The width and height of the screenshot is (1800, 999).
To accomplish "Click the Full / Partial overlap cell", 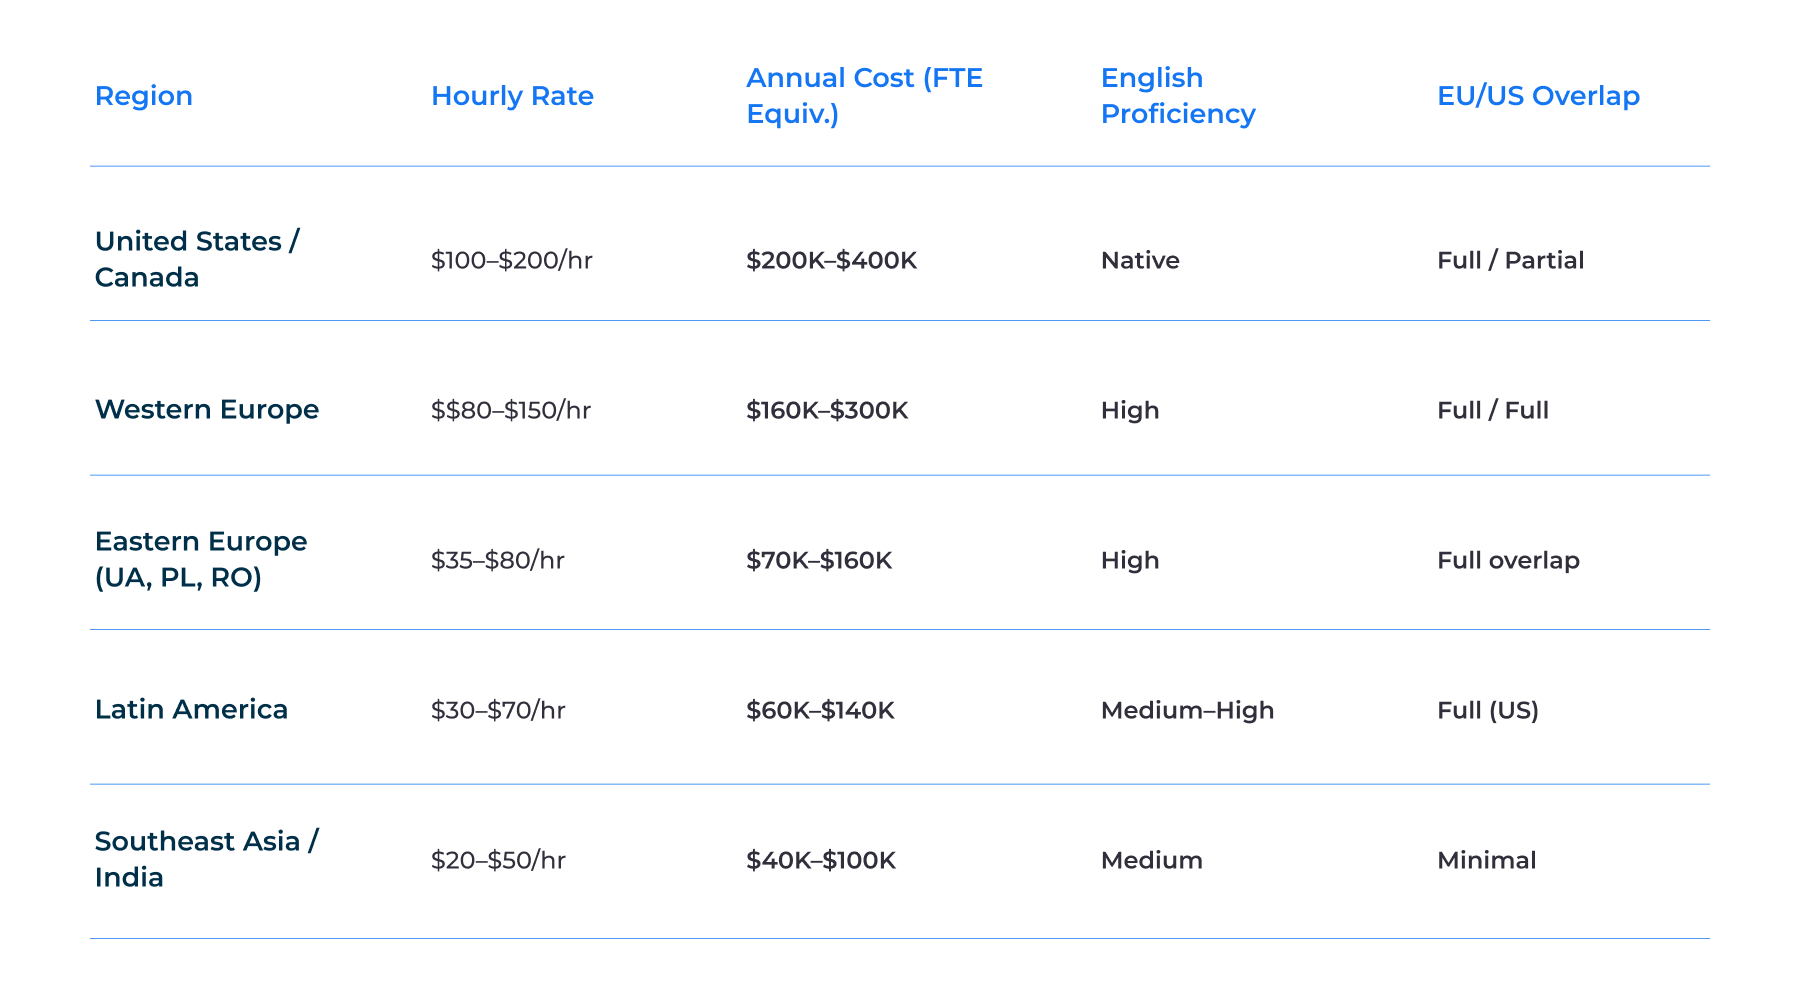I will 1510,260.
